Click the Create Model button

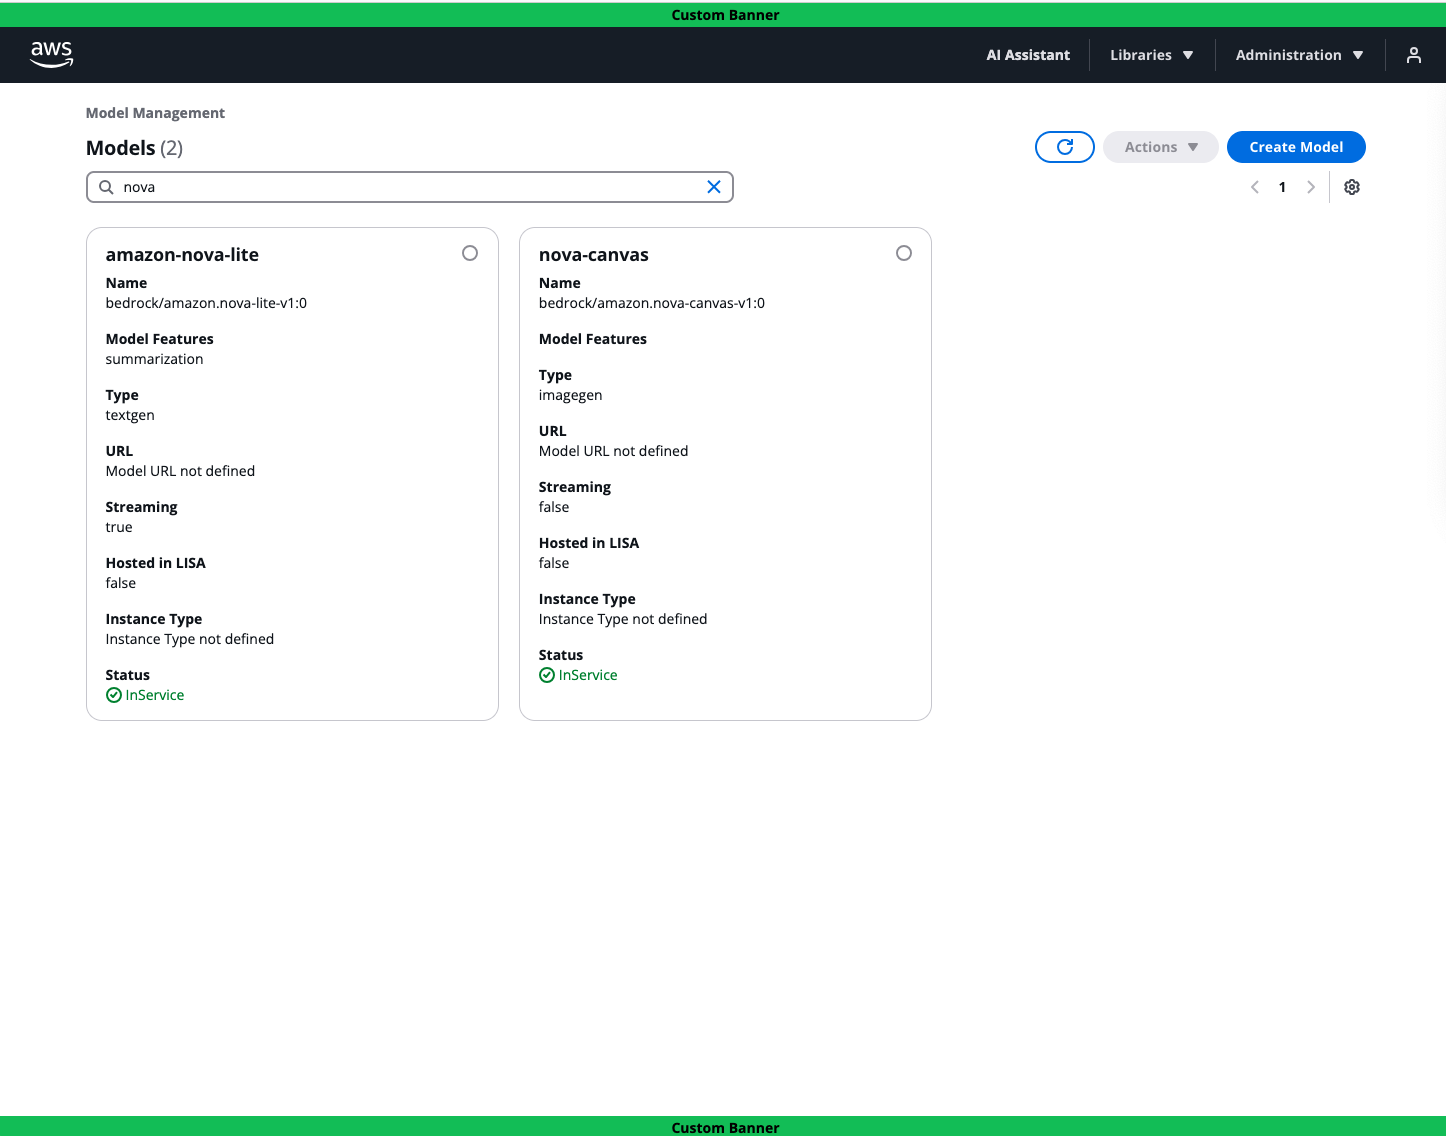(x=1296, y=147)
